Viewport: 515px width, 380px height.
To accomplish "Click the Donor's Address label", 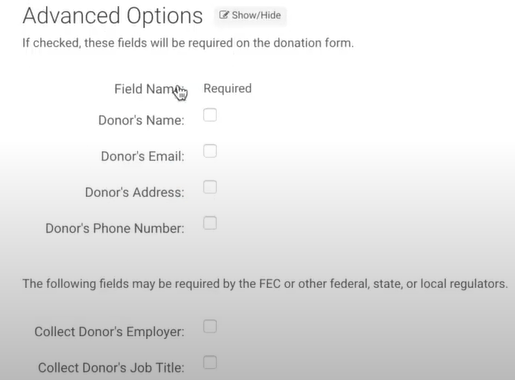I will [x=135, y=192].
